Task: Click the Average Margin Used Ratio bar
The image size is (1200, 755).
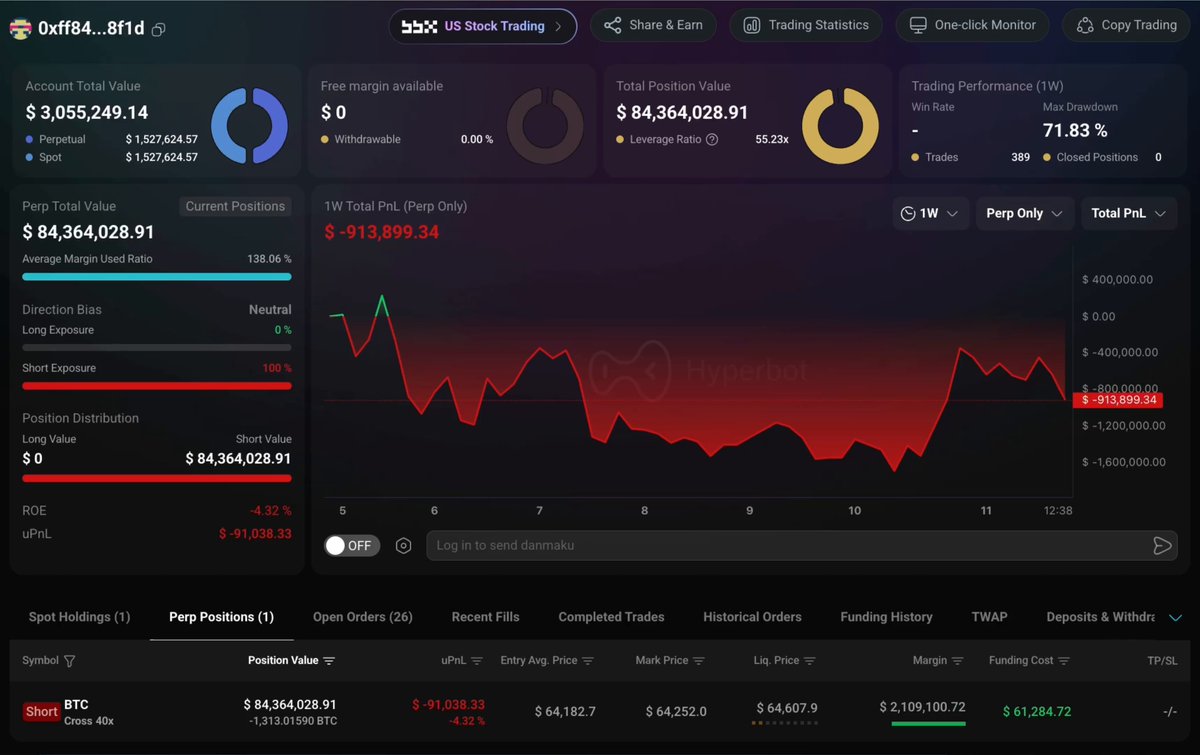Action: [x=157, y=276]
